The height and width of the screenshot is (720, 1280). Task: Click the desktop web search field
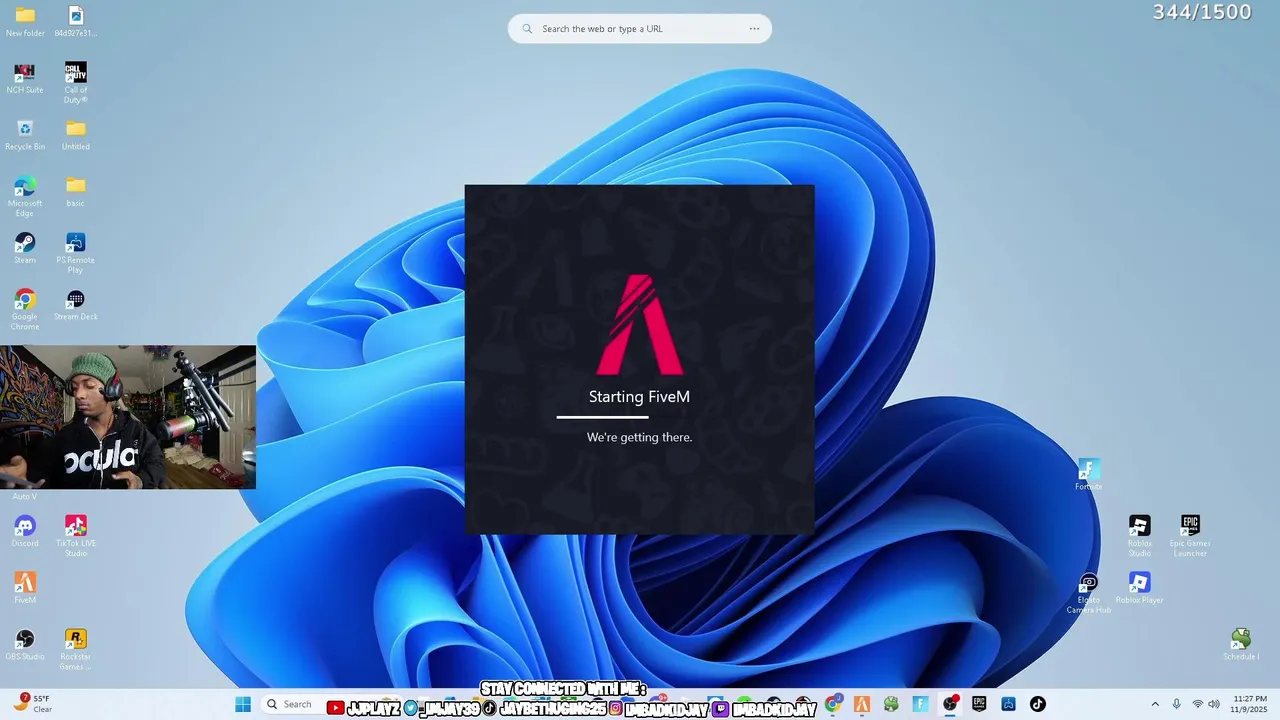point(640,29)
